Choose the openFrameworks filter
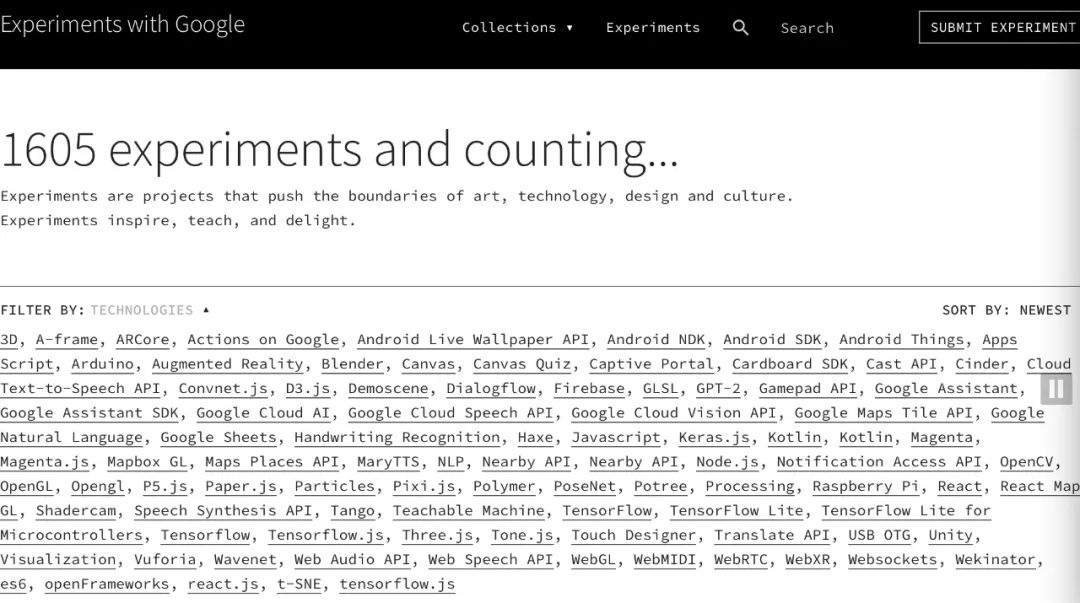Viewport: 1080px width, 603px height. 108,584
